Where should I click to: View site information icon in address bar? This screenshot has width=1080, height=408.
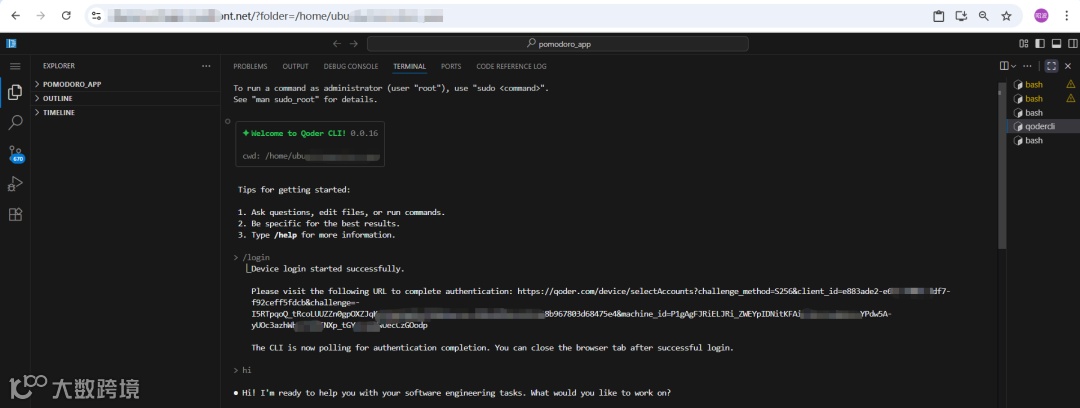pos(97,16)
